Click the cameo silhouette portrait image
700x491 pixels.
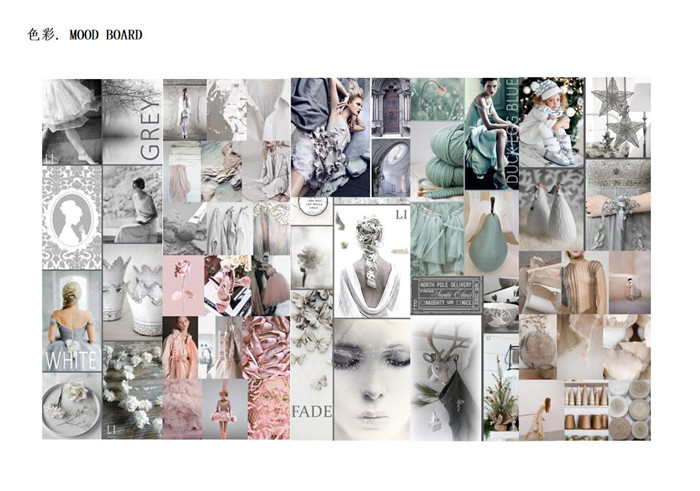pyautogui.click(x=71, y=217)
